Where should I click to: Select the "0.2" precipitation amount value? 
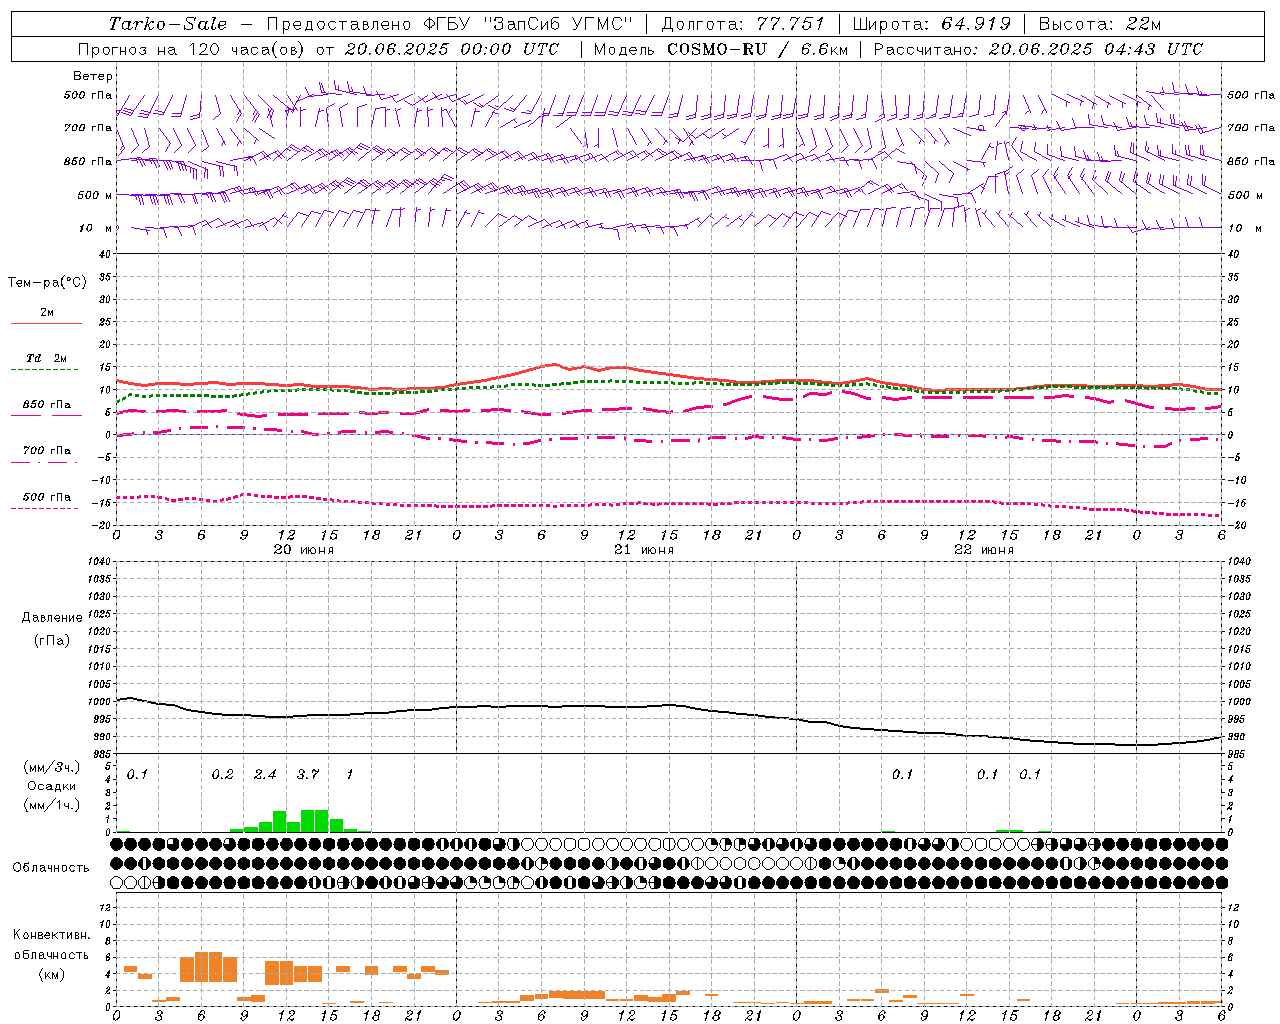pyautogui.click(x=222, y=774)
